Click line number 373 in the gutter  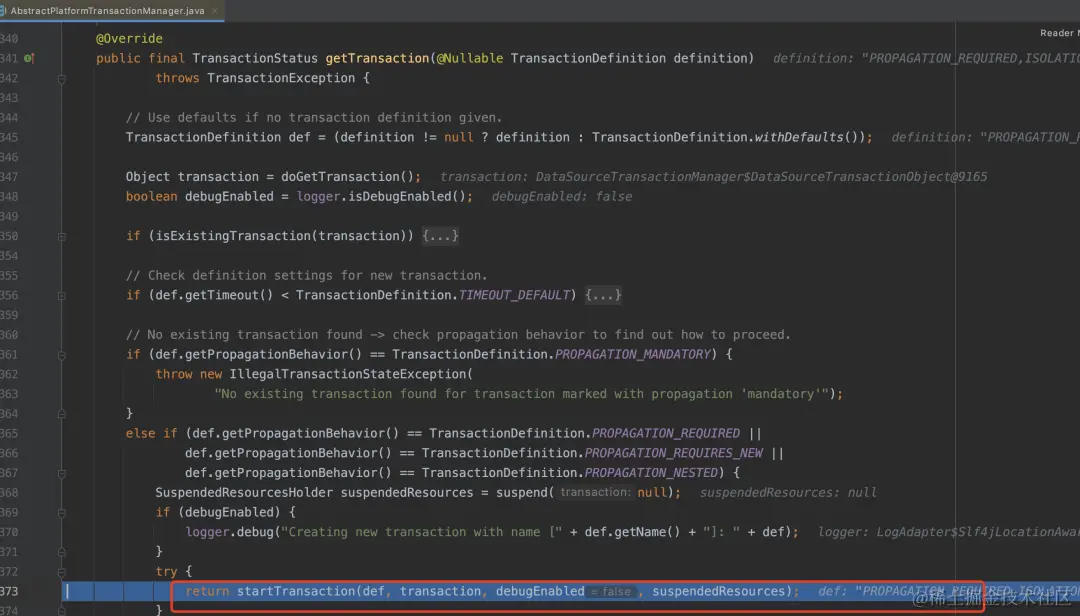pos(9,592)
